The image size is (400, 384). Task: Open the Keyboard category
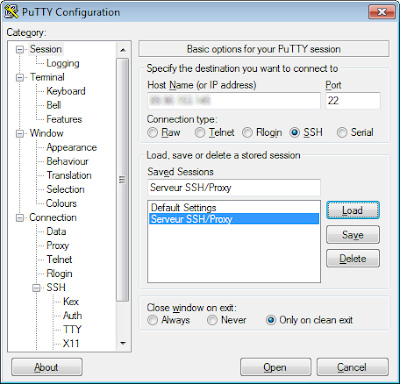click(66, 91)
